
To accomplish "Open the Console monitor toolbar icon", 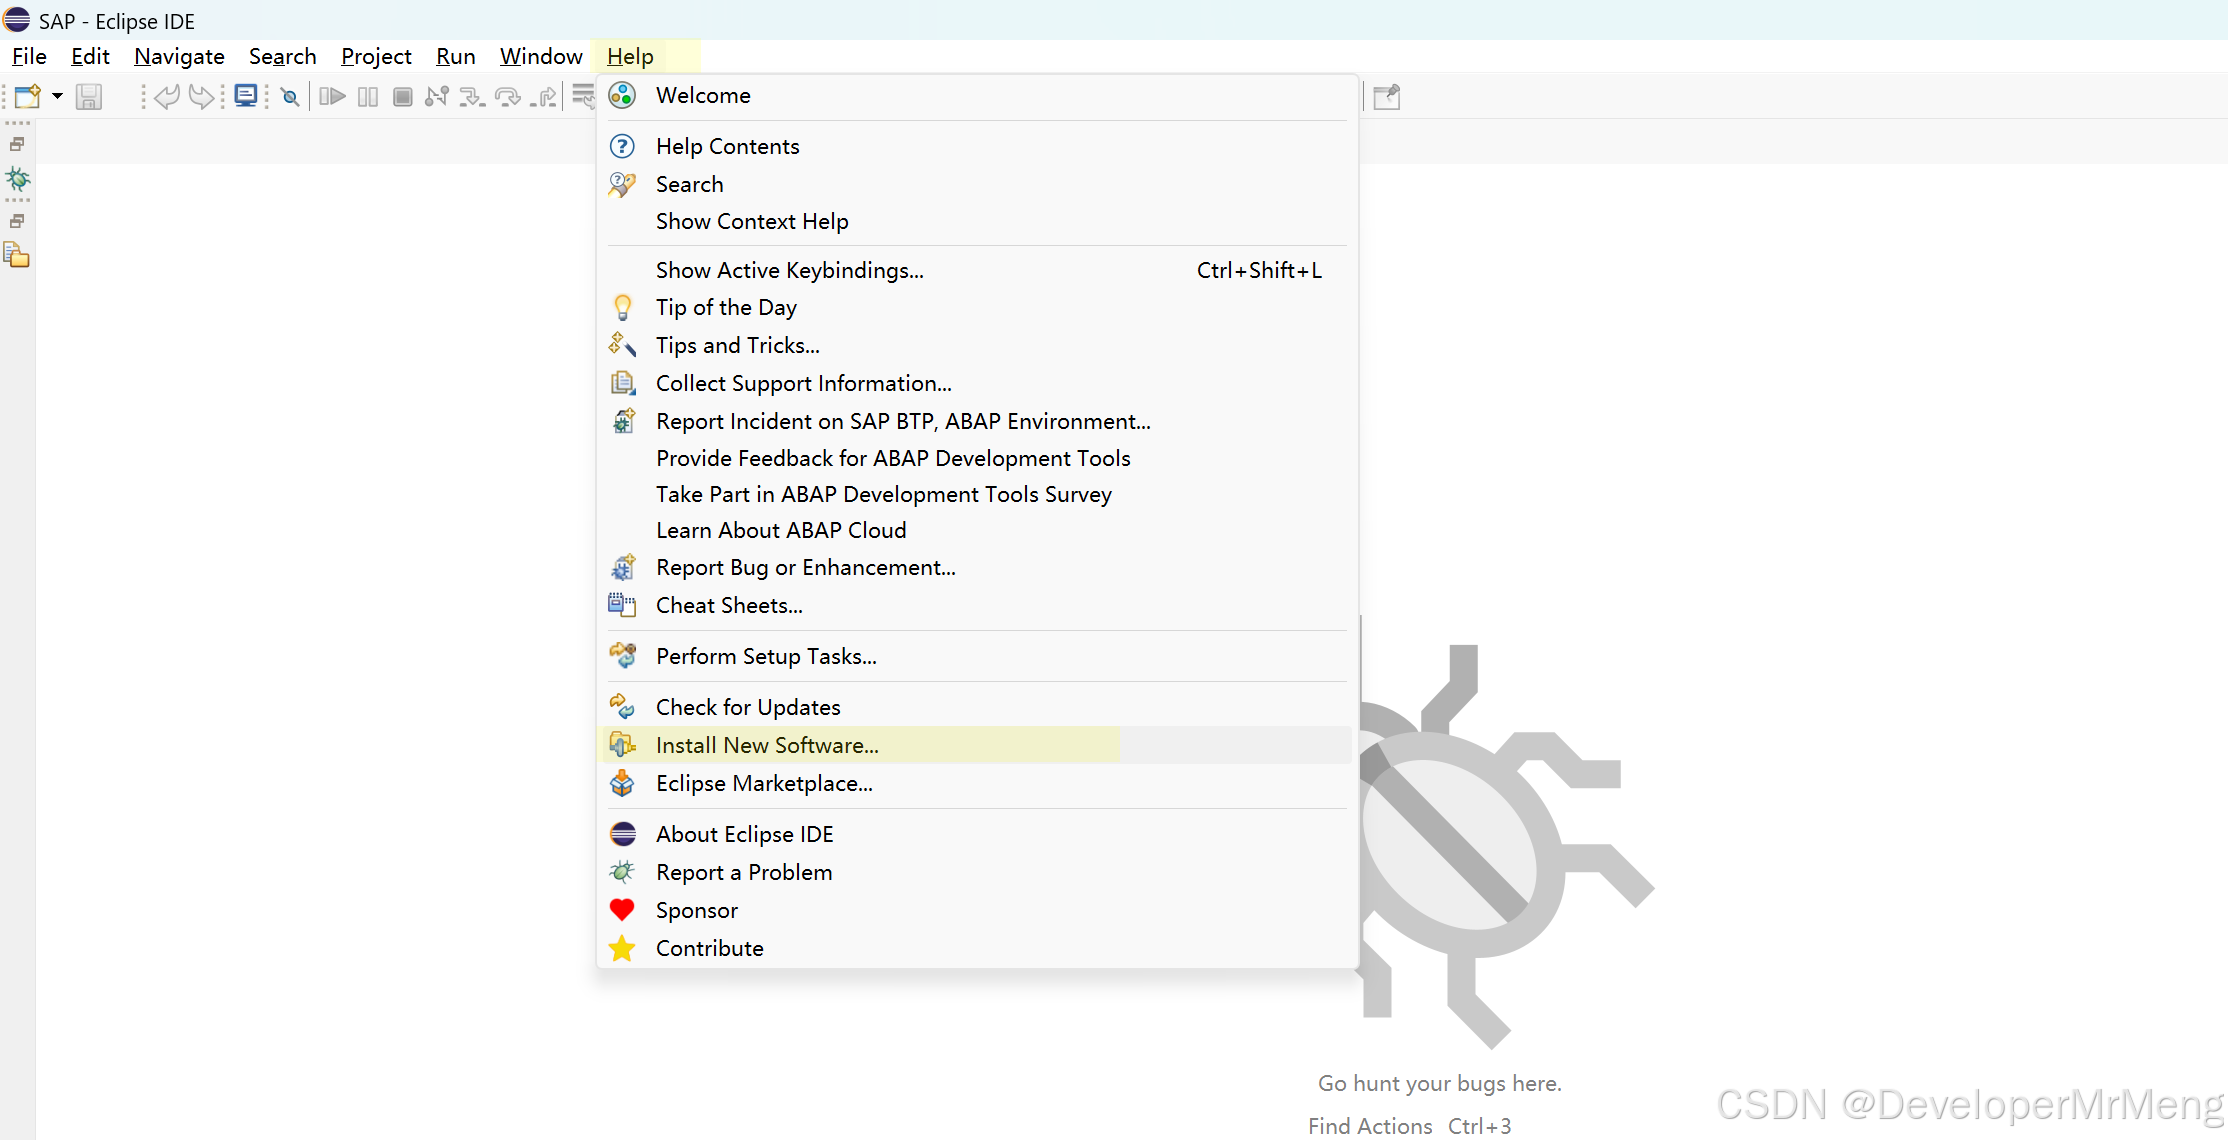I will tap(245, 97).
